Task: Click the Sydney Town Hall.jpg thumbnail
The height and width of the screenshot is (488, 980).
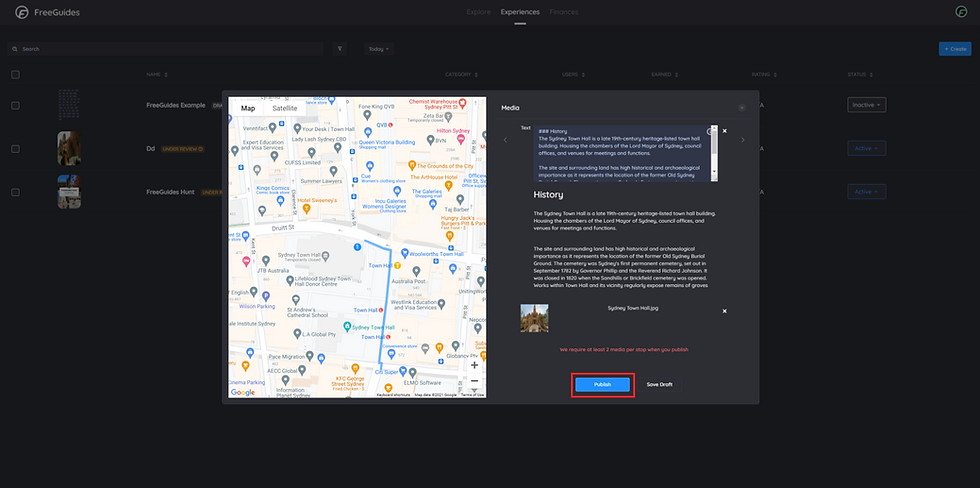Action: (x=534, y=318)
